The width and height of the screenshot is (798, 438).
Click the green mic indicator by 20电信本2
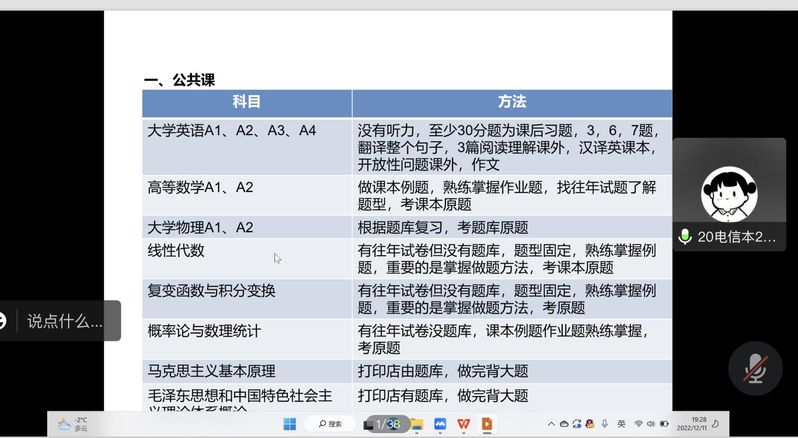point(685,237)
